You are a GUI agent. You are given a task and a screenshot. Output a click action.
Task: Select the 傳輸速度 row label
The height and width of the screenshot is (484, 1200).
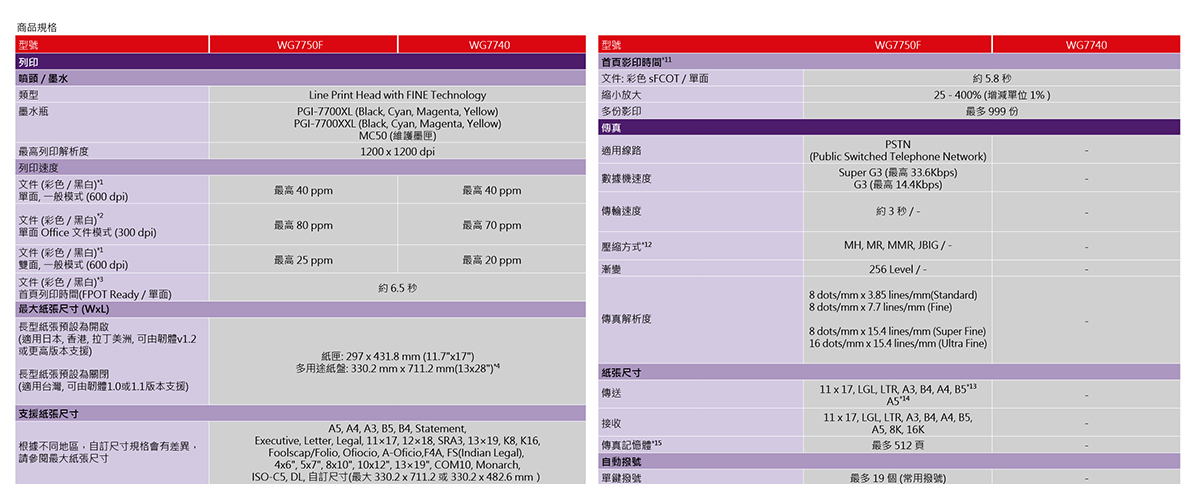click(621, 211)
